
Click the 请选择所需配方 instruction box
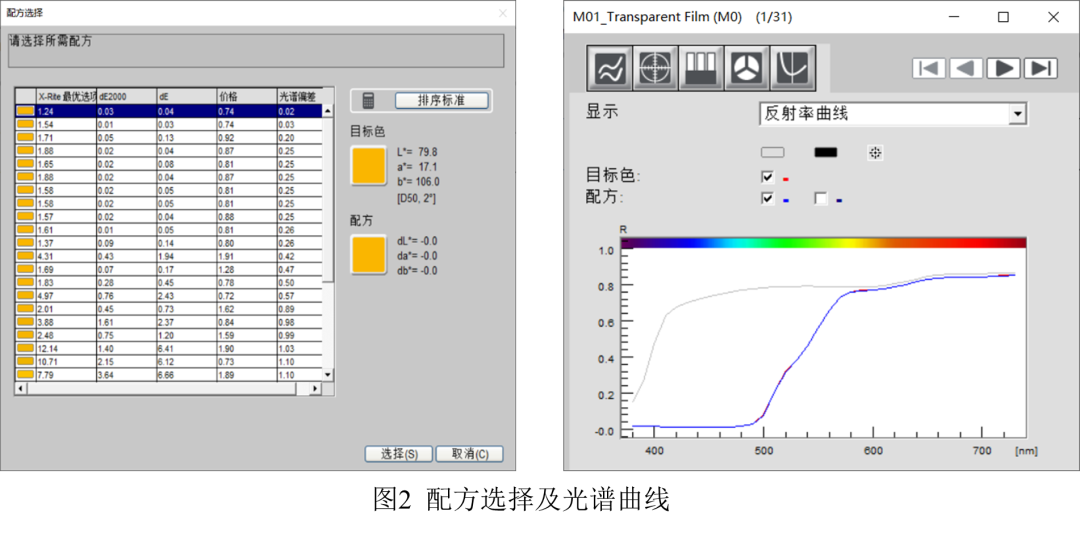click(256, 50)
